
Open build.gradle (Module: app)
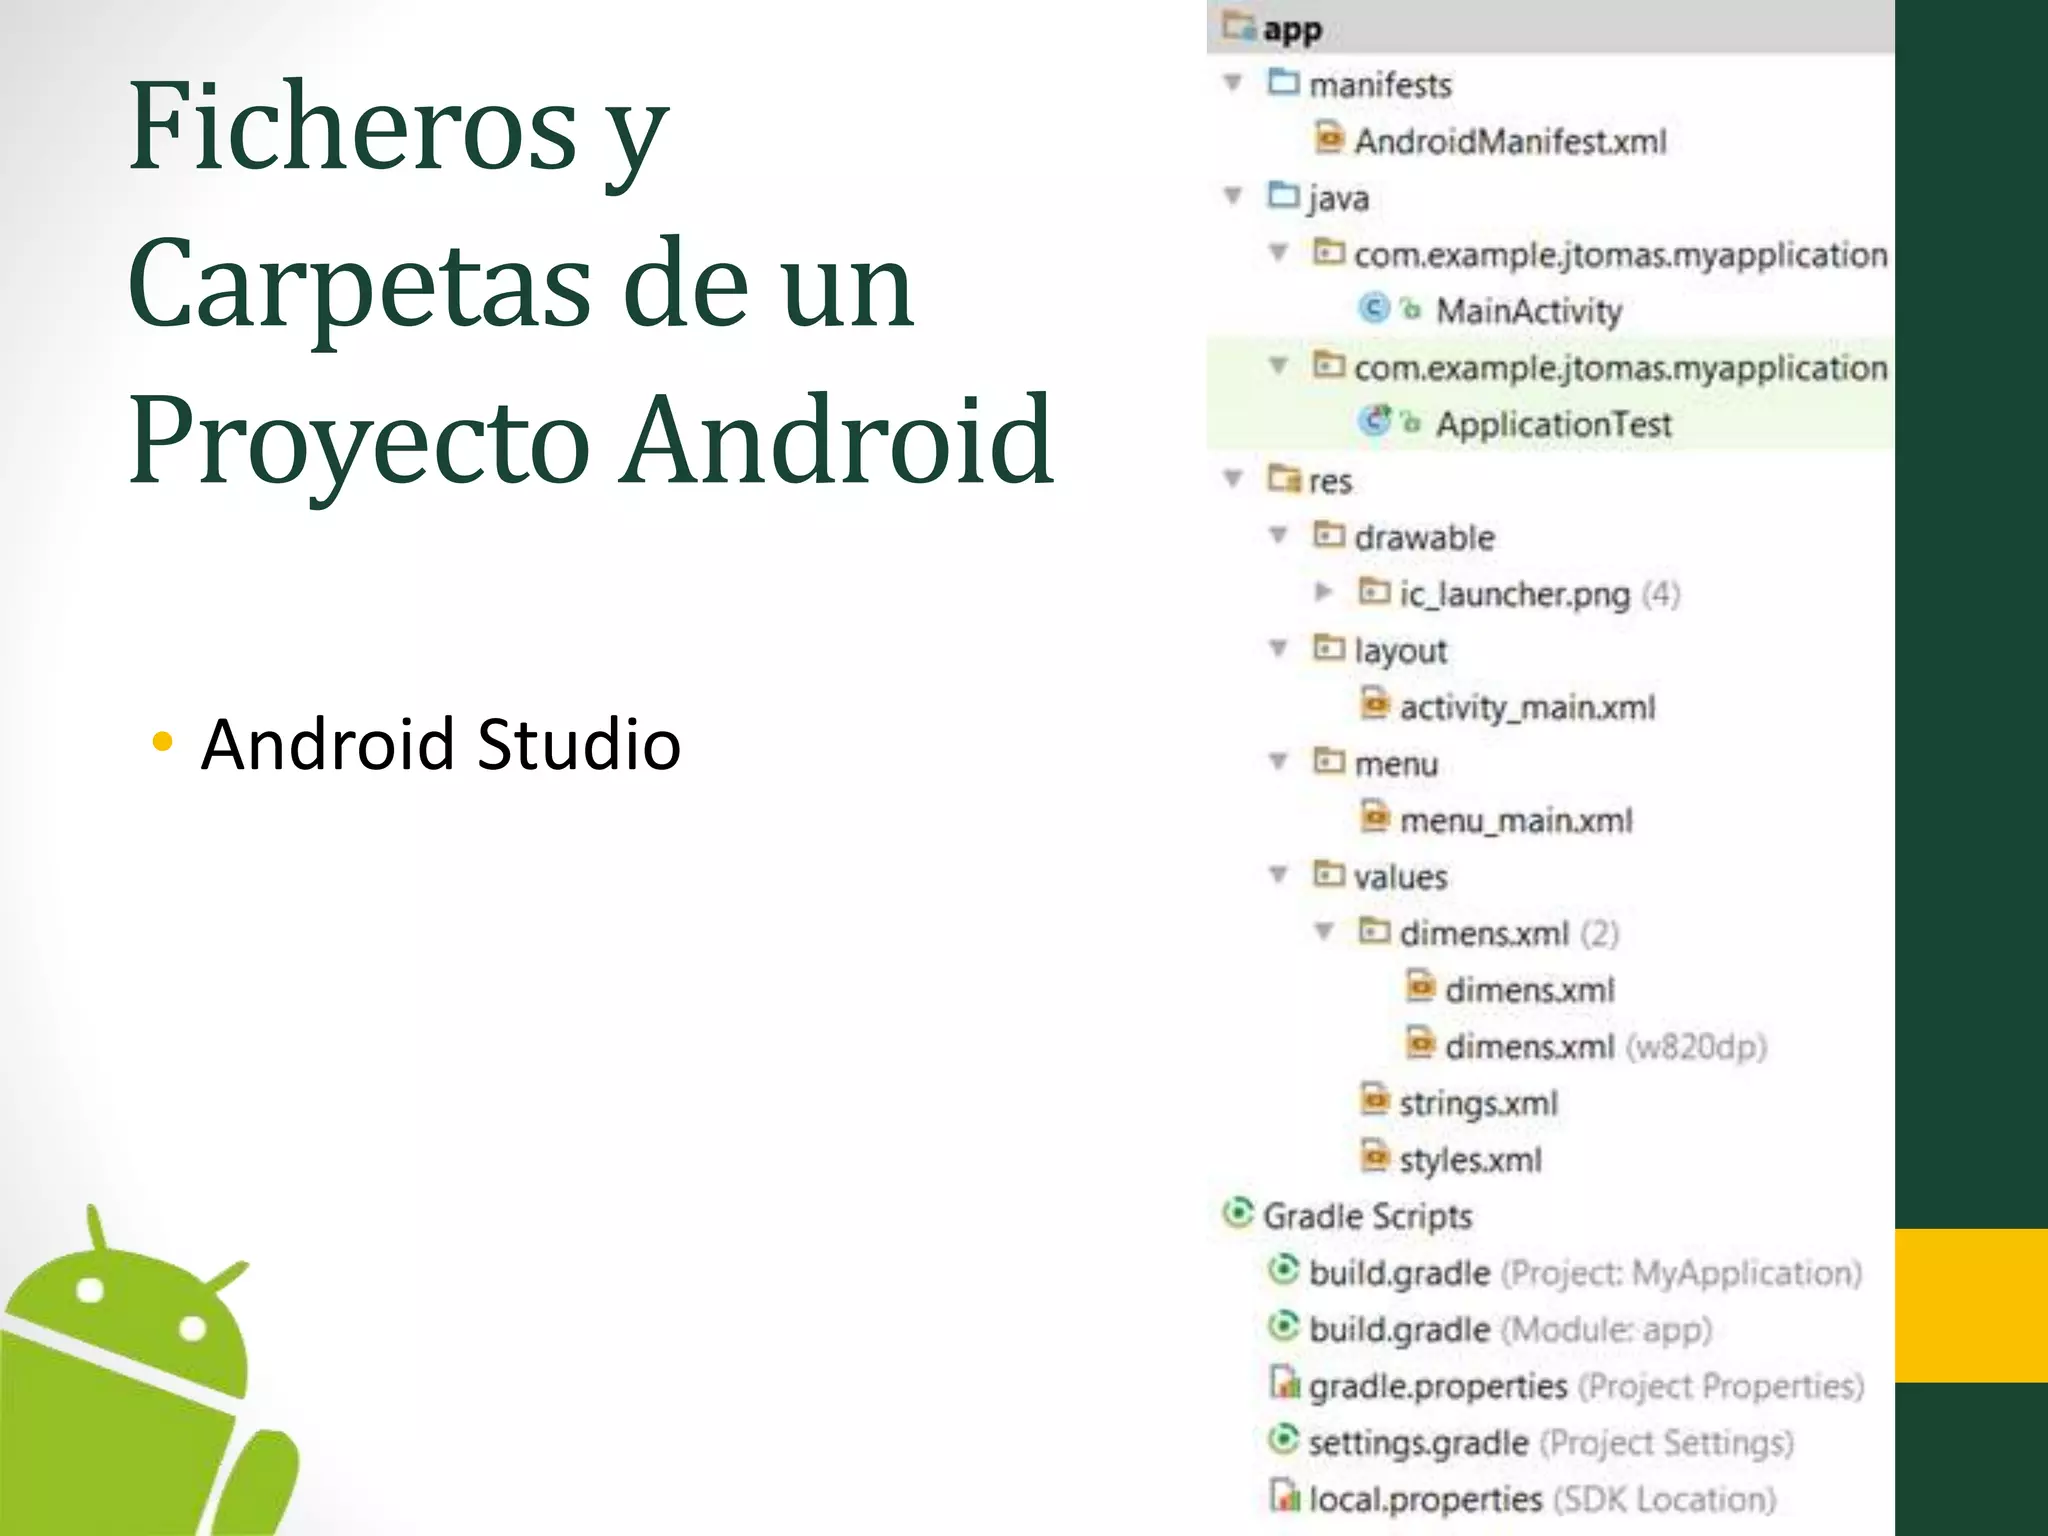pyautogui.click(x=1510, y=1330)
